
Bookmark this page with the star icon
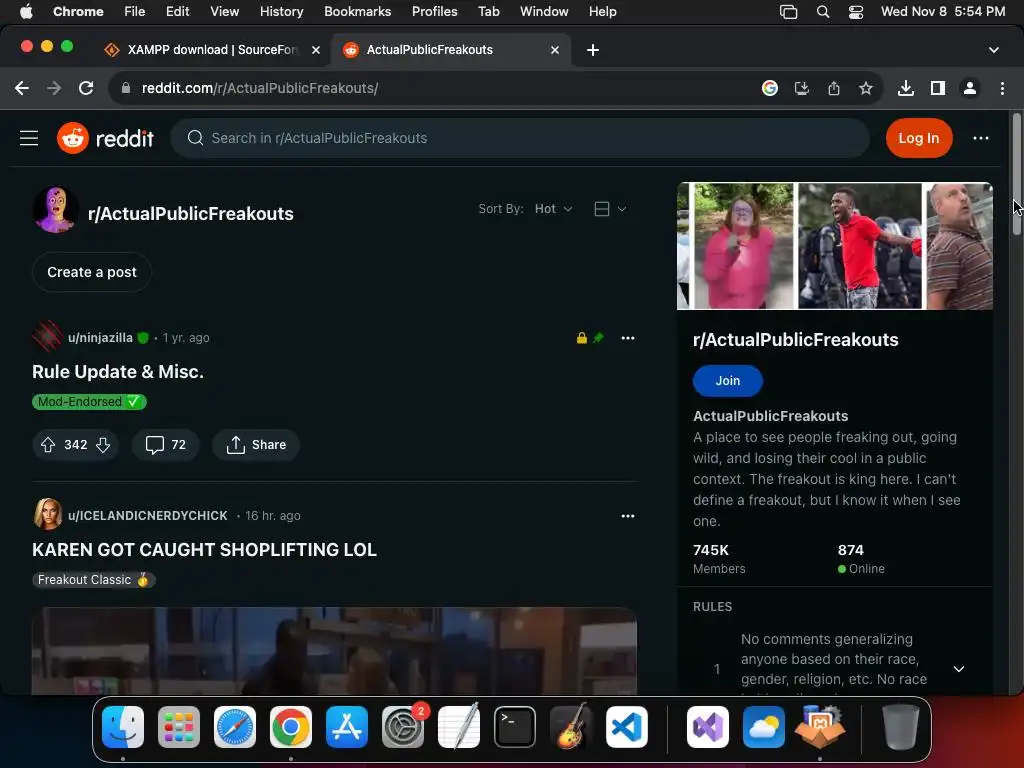point(866,88)
